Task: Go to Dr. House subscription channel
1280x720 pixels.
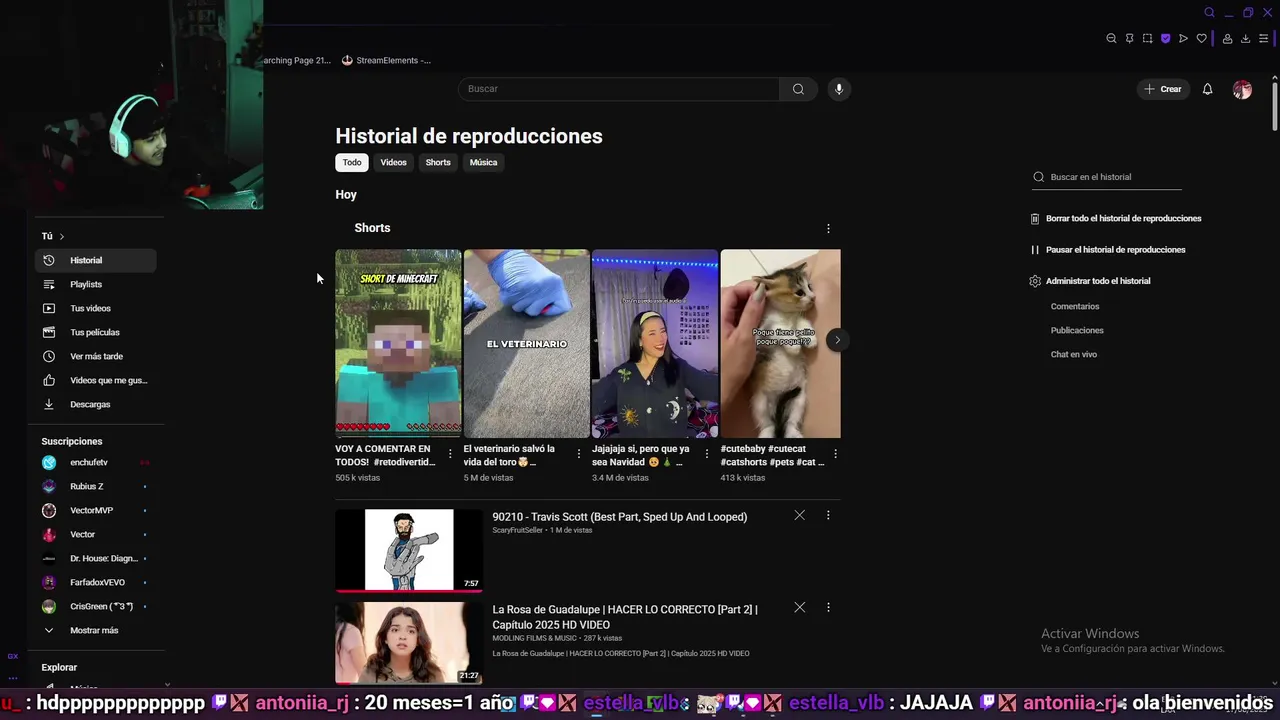Action: tap(95, 558)
